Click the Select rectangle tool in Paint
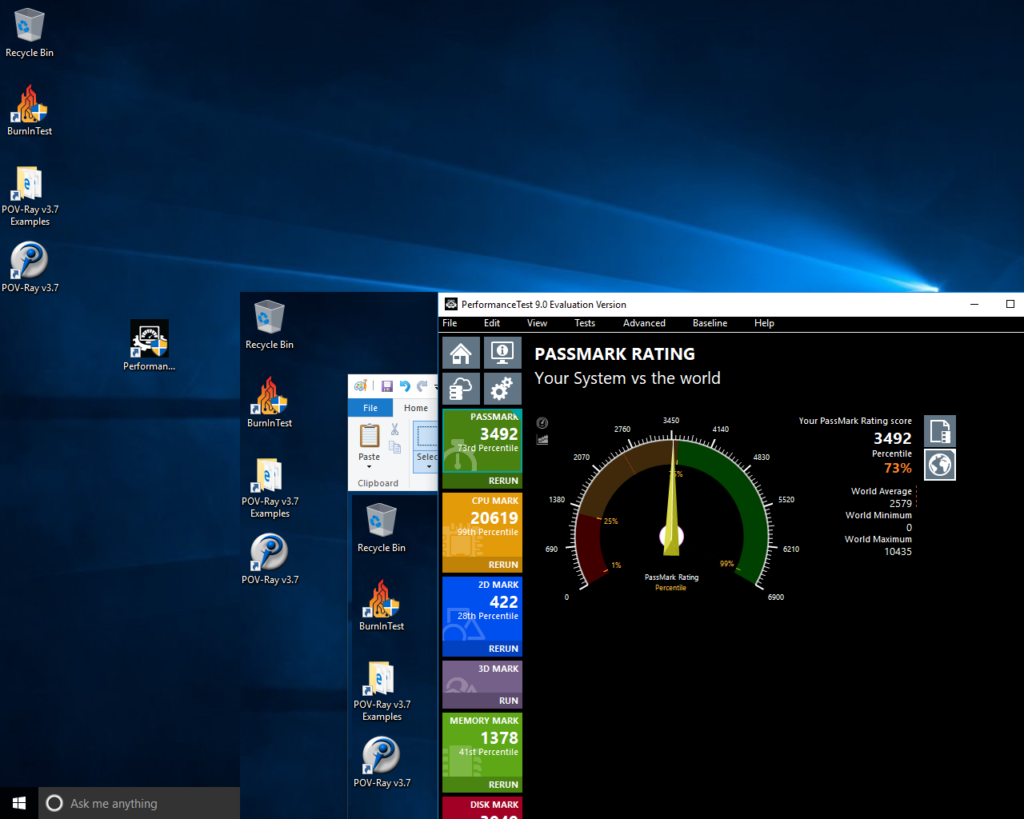1024x819 pixels. tap(427, 436)
